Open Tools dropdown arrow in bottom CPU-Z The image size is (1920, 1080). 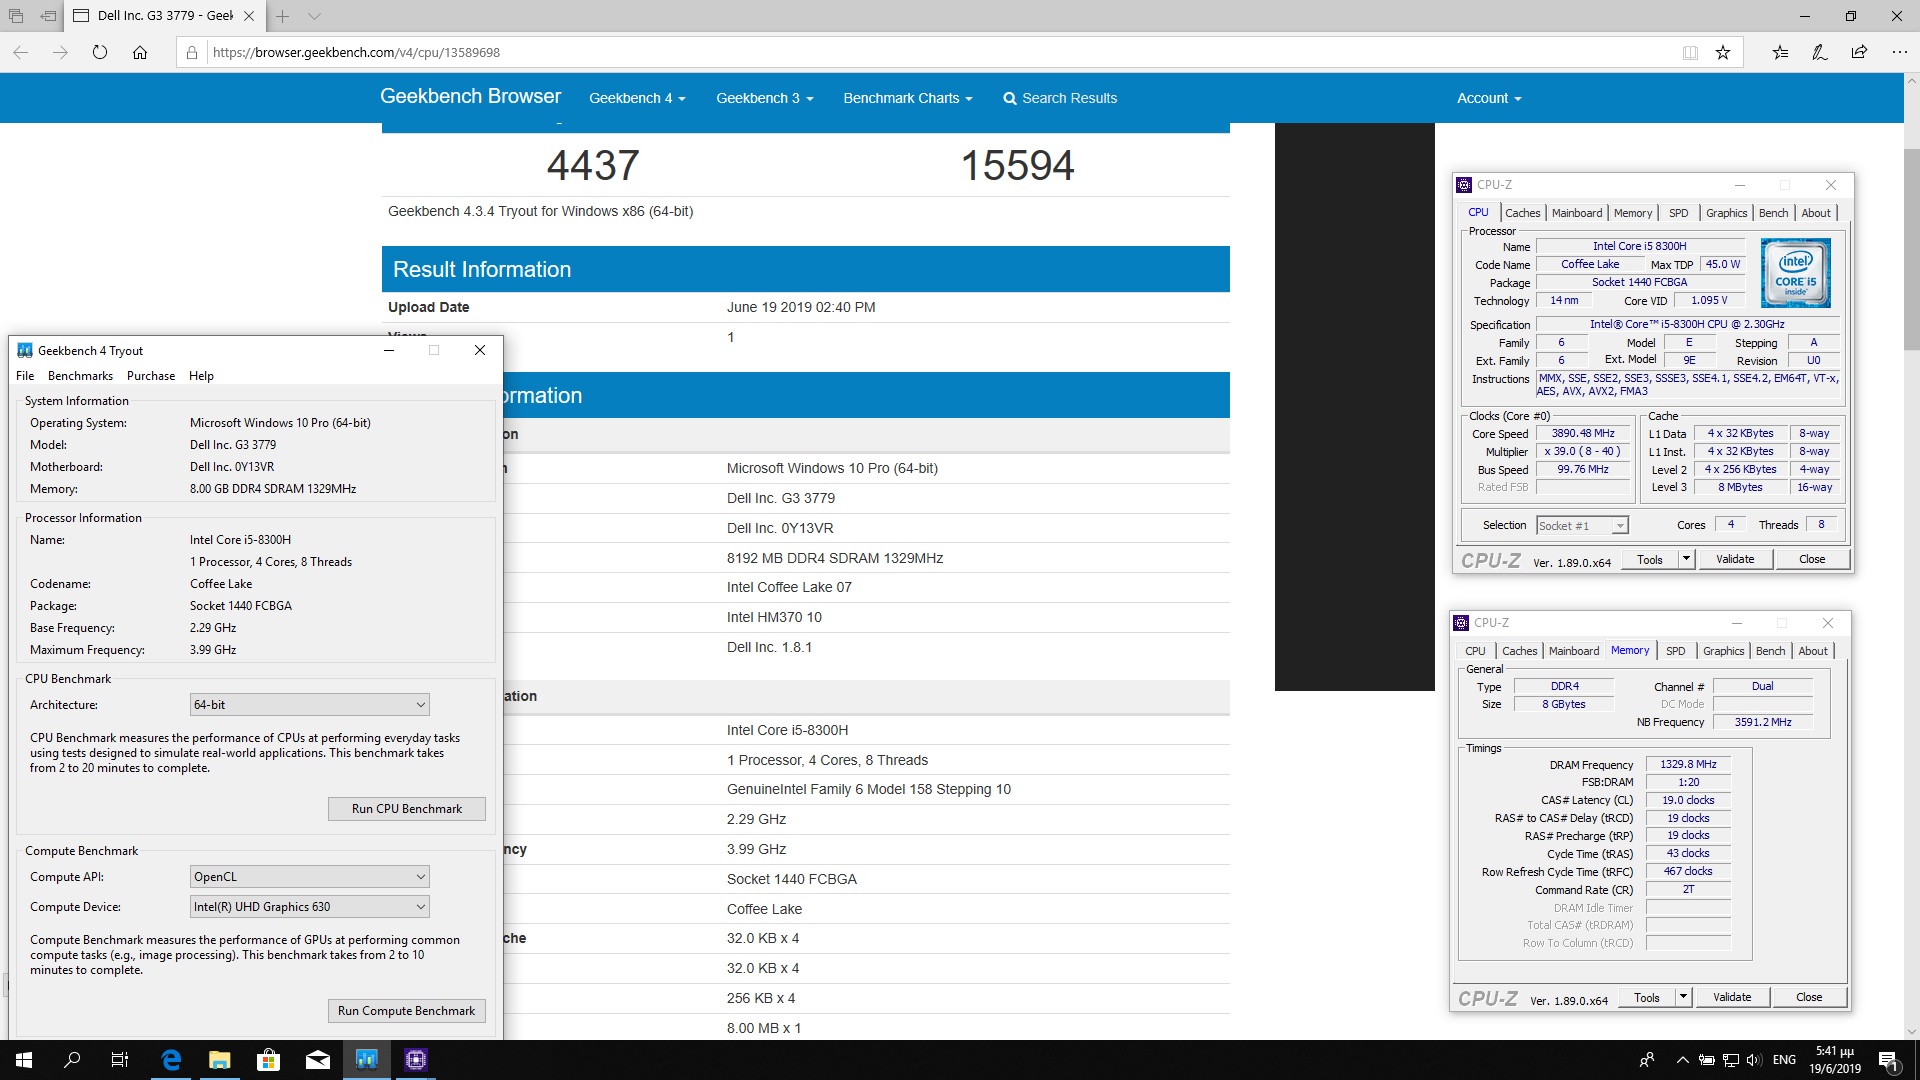click(x=1683, y=998)
